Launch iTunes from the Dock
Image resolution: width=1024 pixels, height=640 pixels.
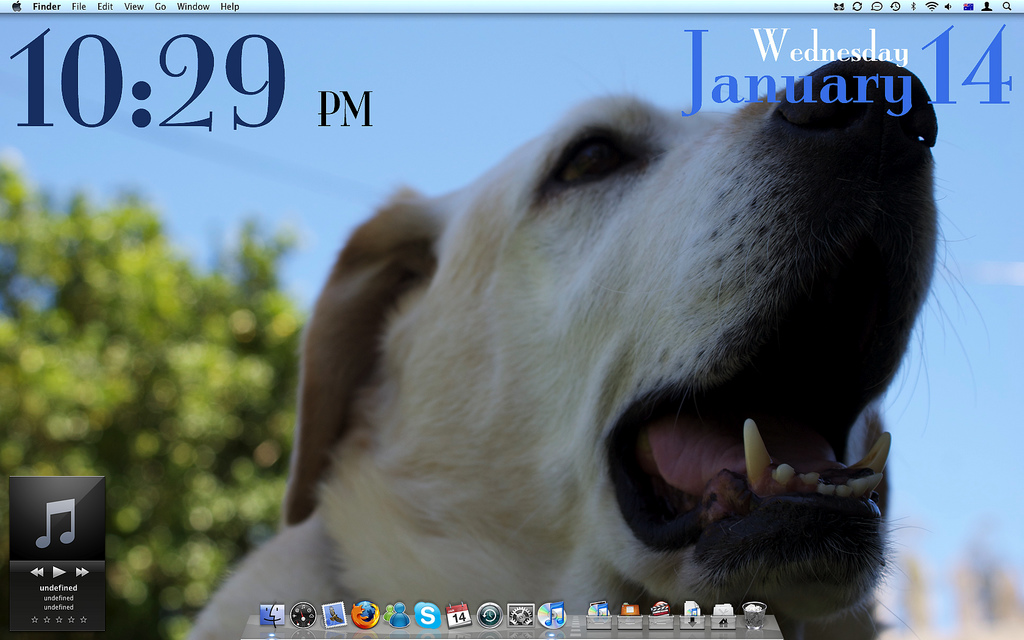(552, 615)
